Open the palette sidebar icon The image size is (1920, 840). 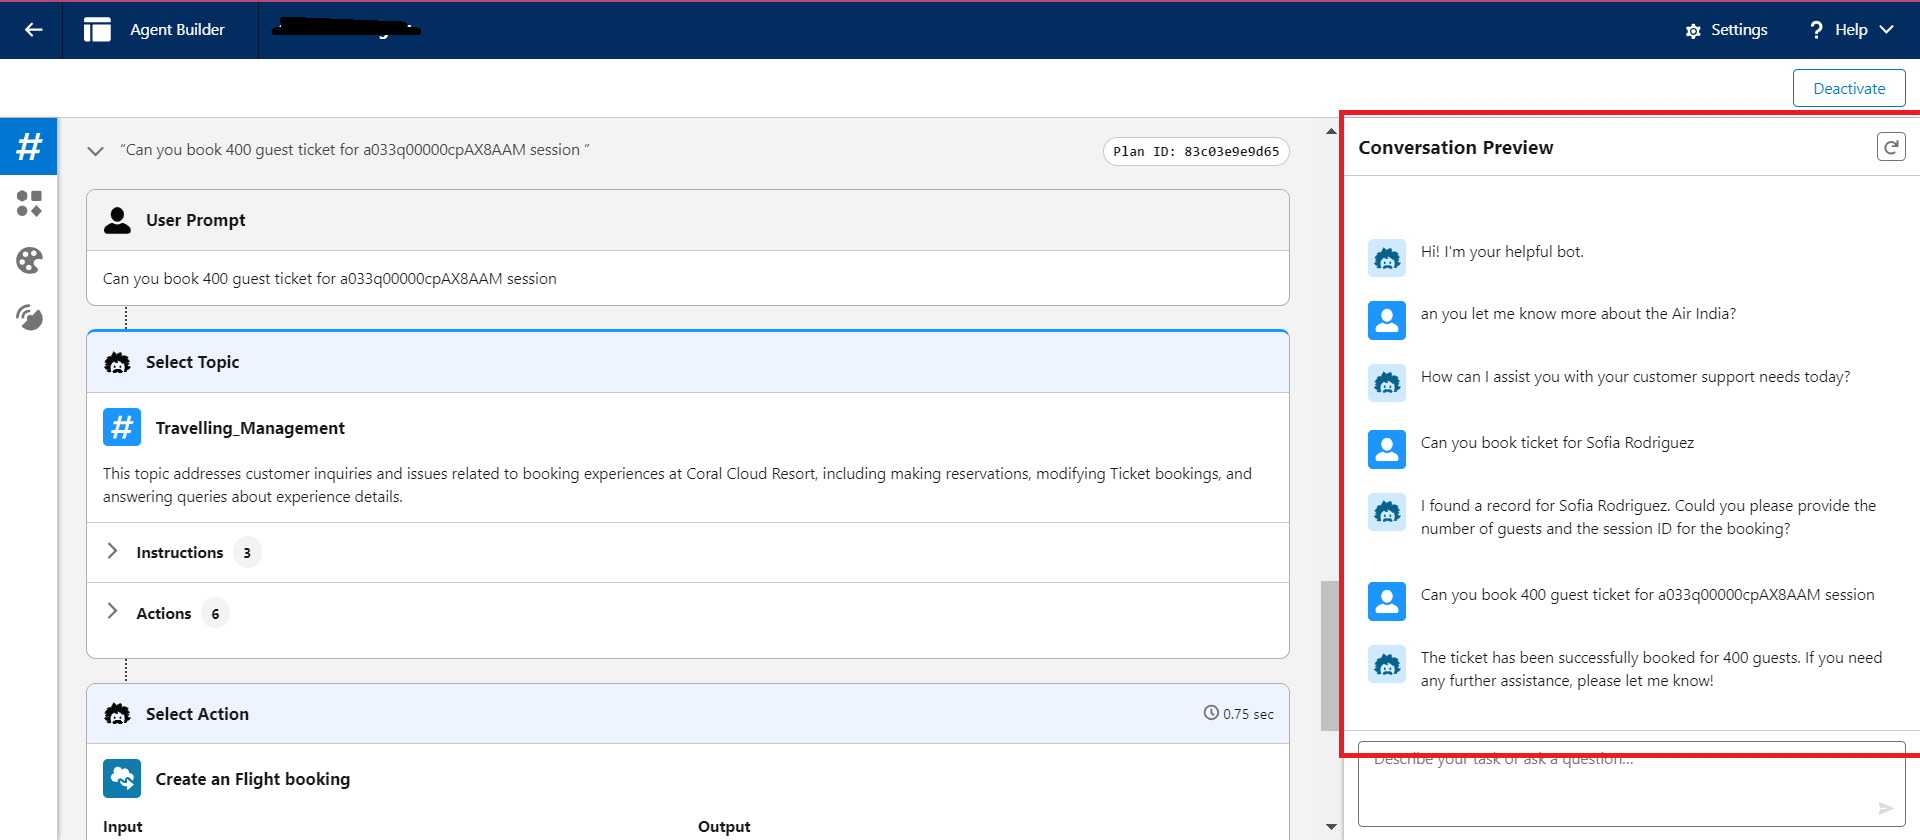click(29, 261)
